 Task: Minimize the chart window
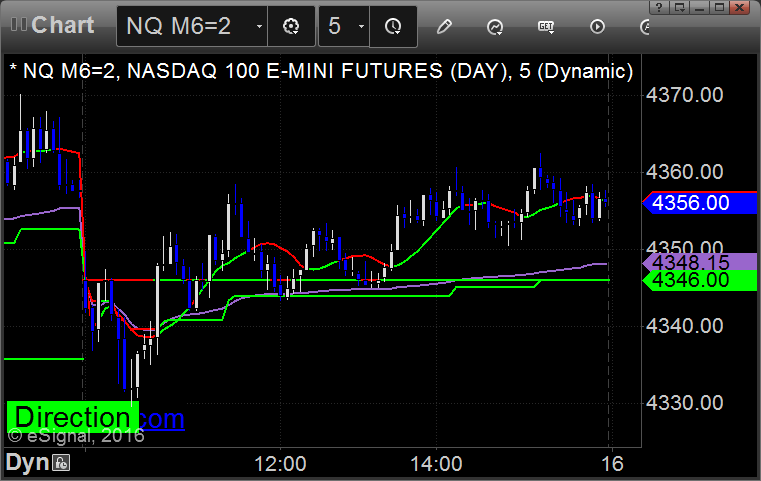click(699, 7)
